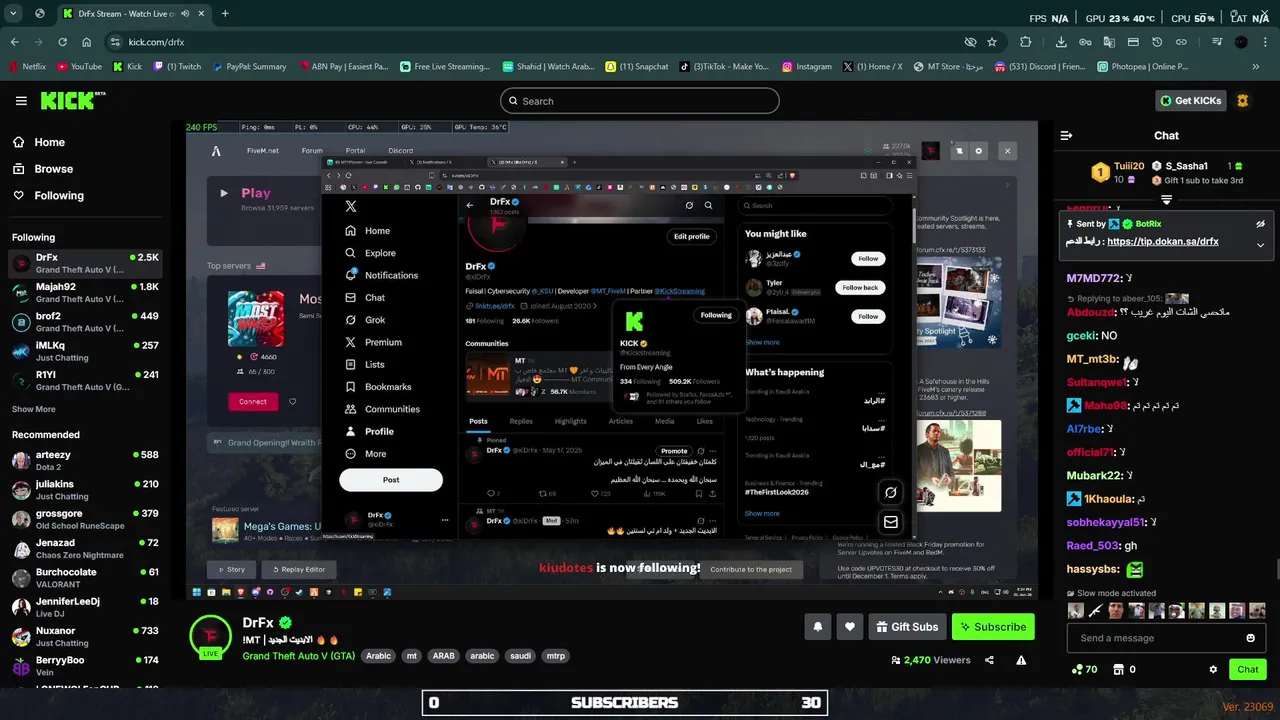Click the heart follow button
The image size is (1280, 720).
(850, 627)
